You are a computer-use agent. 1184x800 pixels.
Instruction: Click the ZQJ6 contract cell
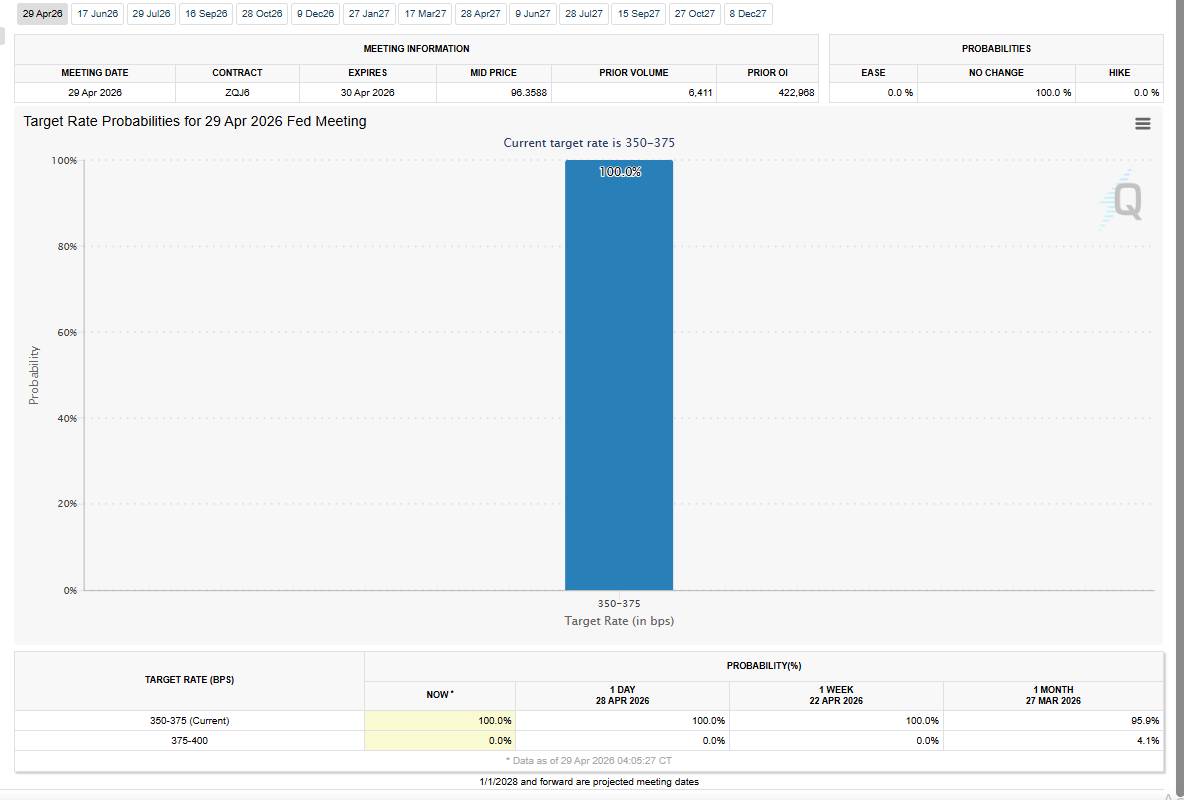click(x=237, y=92)
